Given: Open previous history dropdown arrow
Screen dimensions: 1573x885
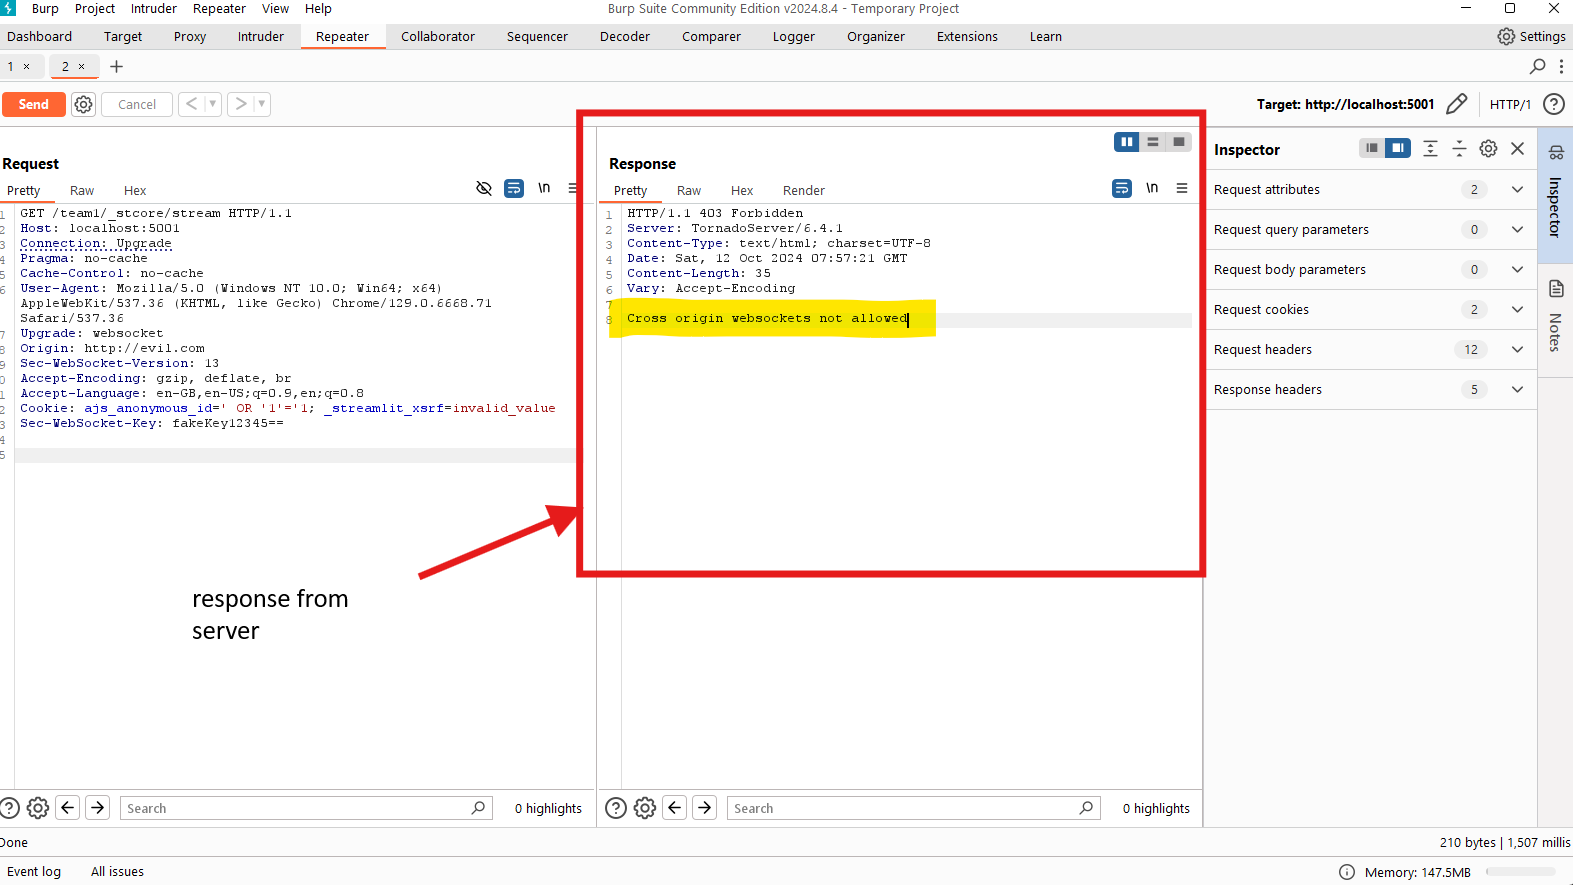Looking at the screenshot, I should (x=213, y=104).
